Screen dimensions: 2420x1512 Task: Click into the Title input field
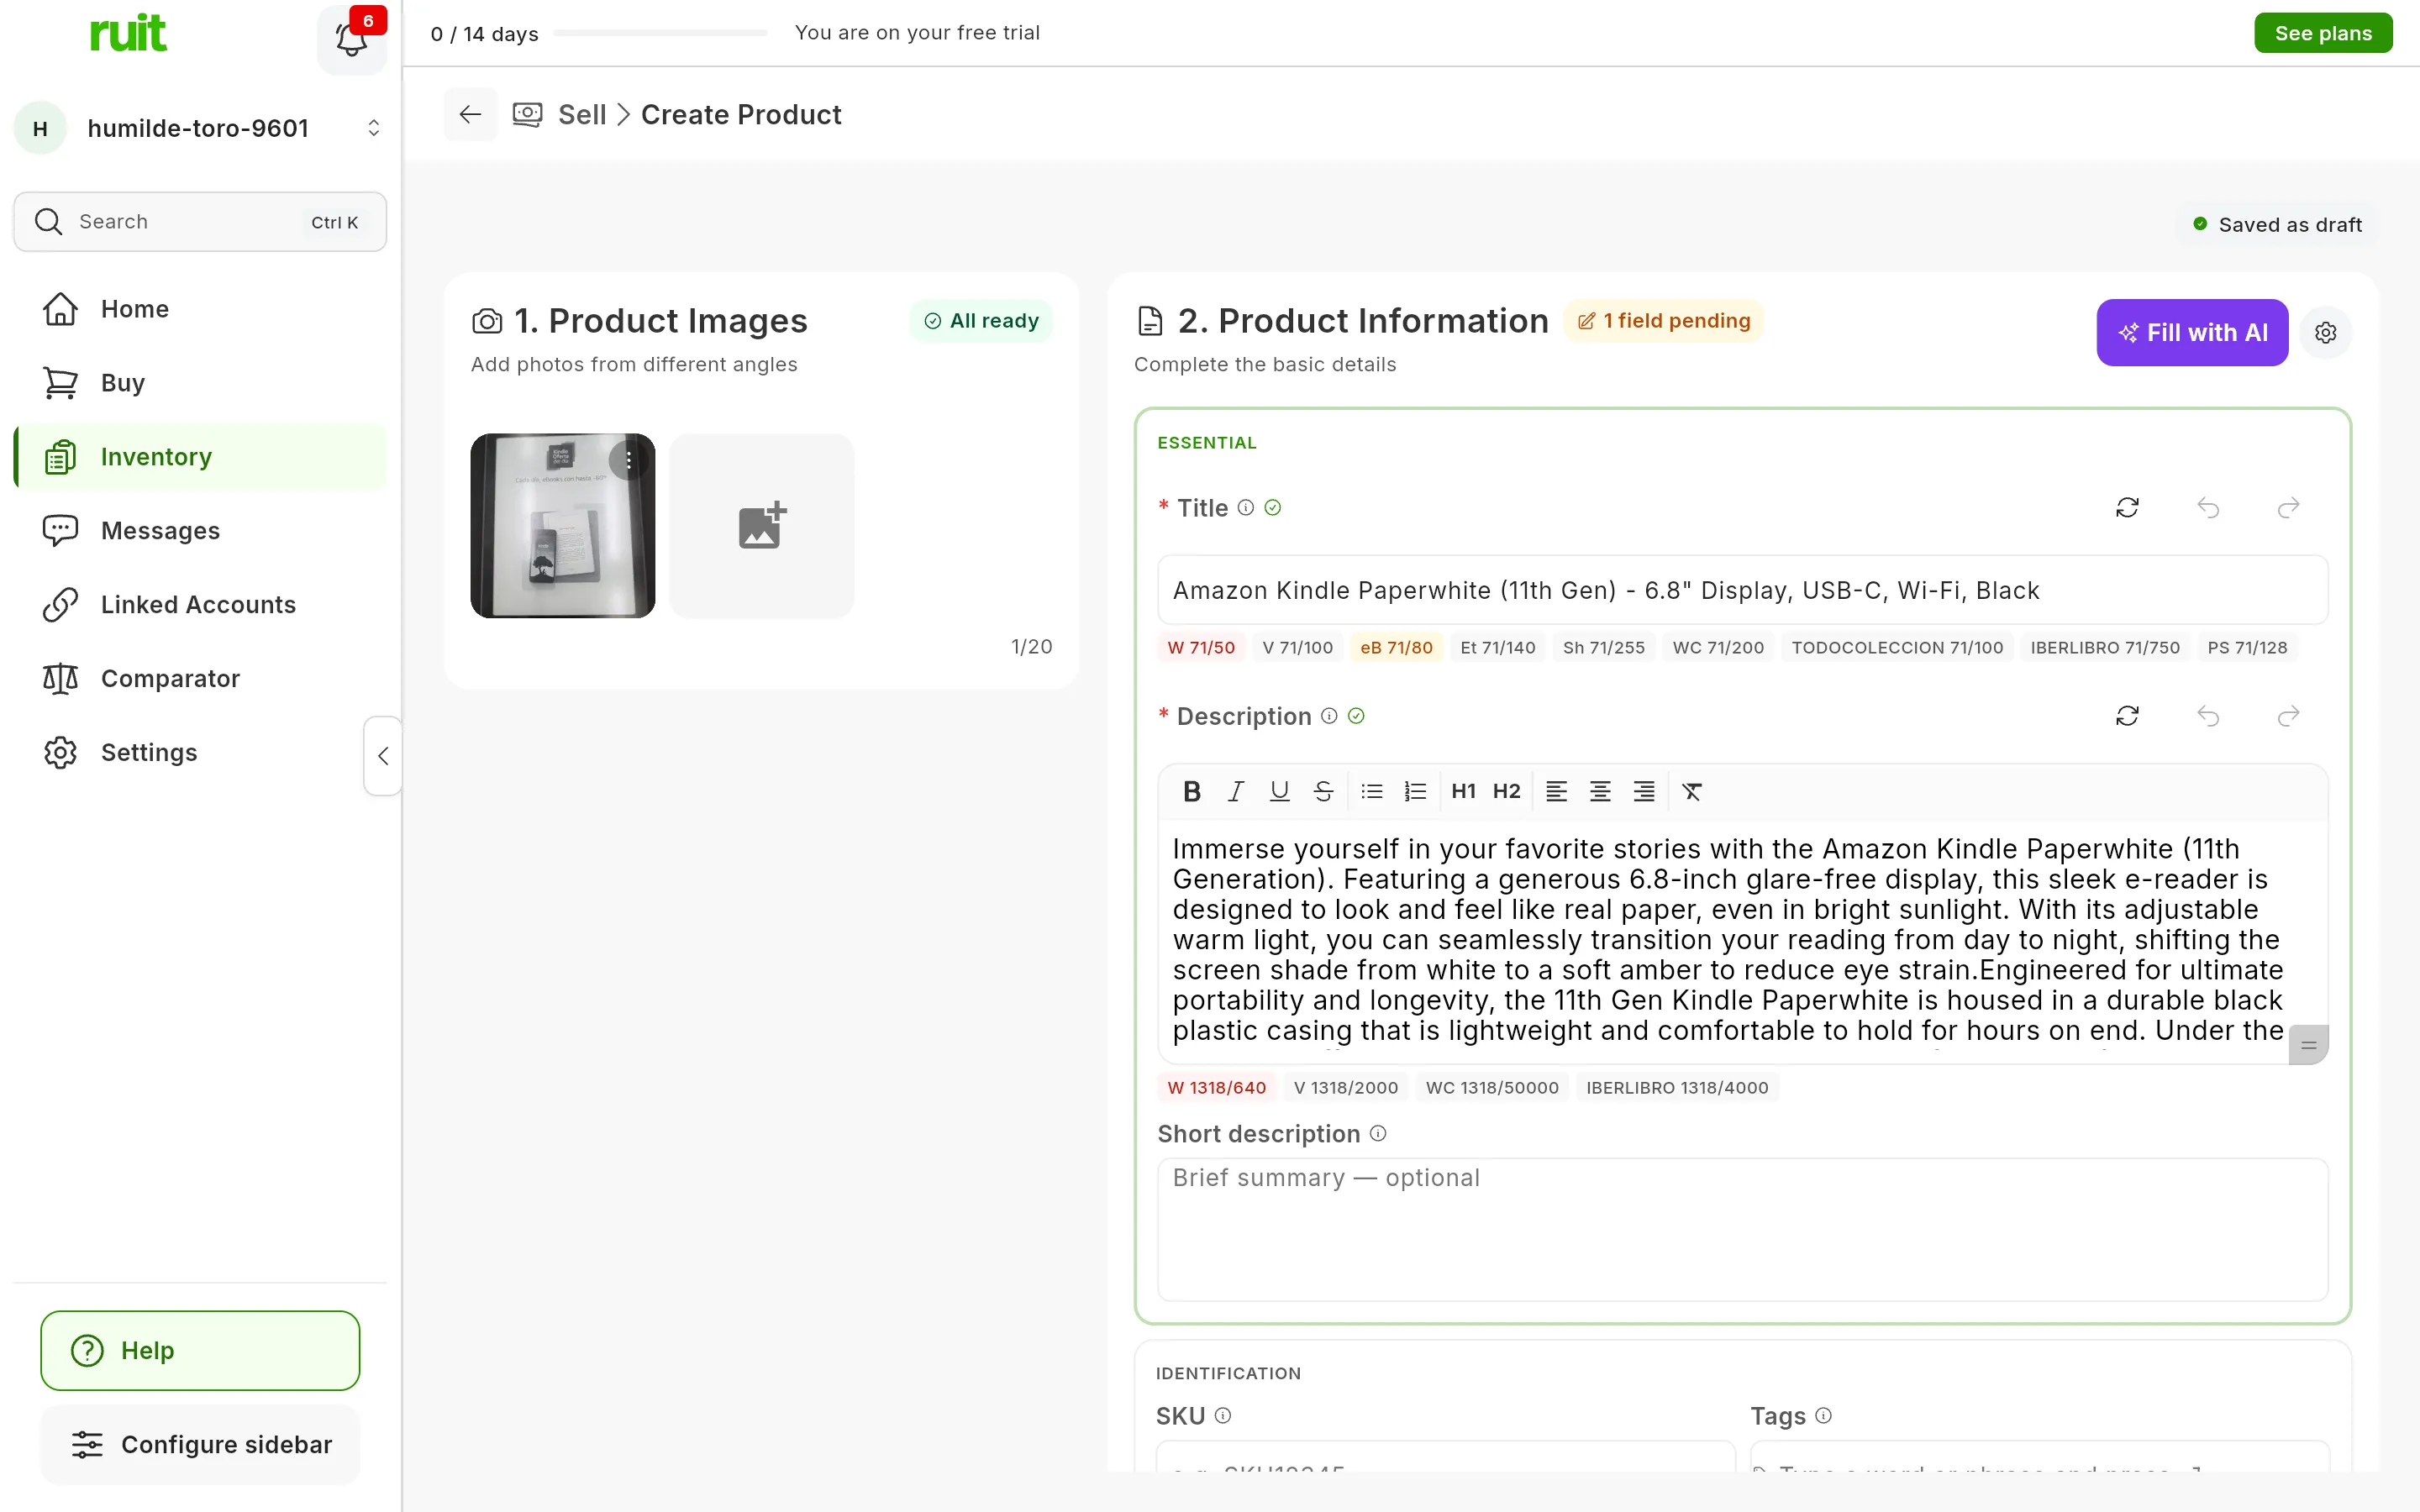pos(1742,591)
